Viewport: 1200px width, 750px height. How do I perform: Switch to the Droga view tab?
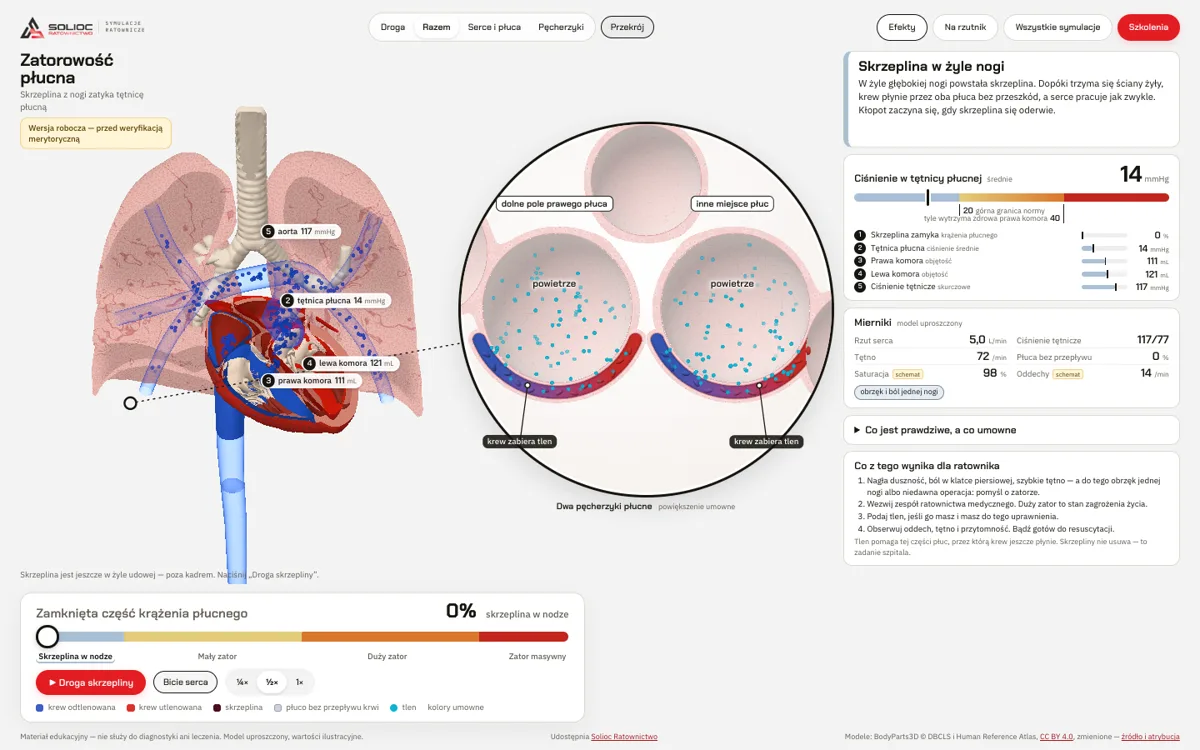[393, 27]
